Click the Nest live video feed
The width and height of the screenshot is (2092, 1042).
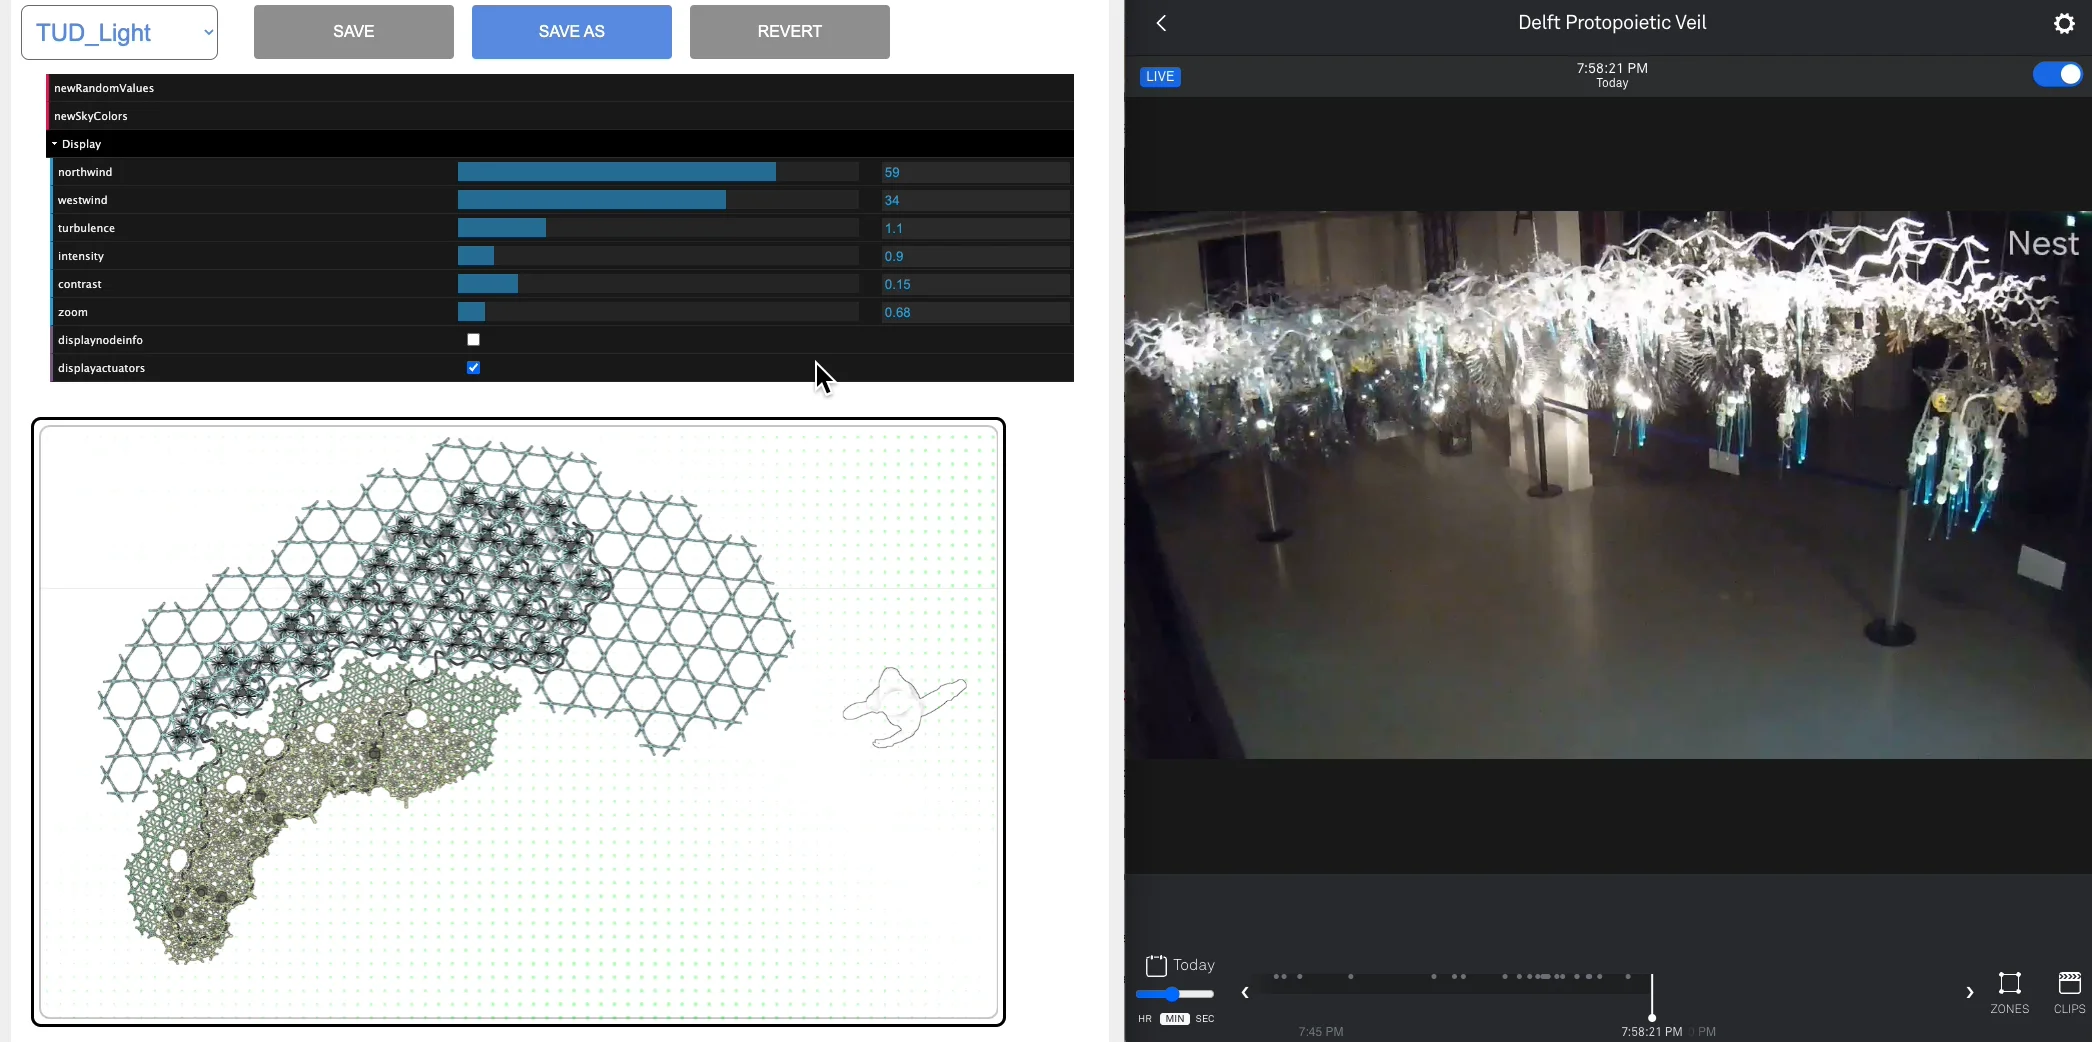click(x=1608, y=484)
